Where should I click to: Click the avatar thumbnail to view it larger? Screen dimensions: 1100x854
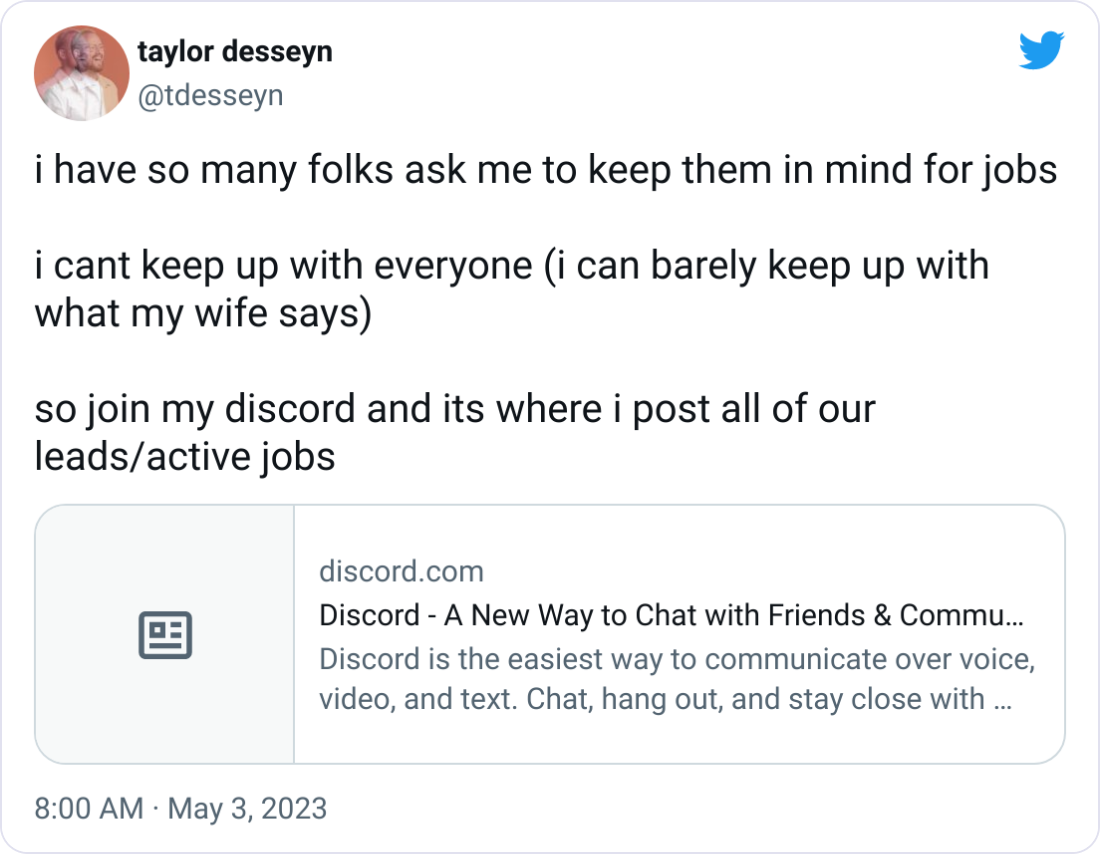click(x=81, y=72)
